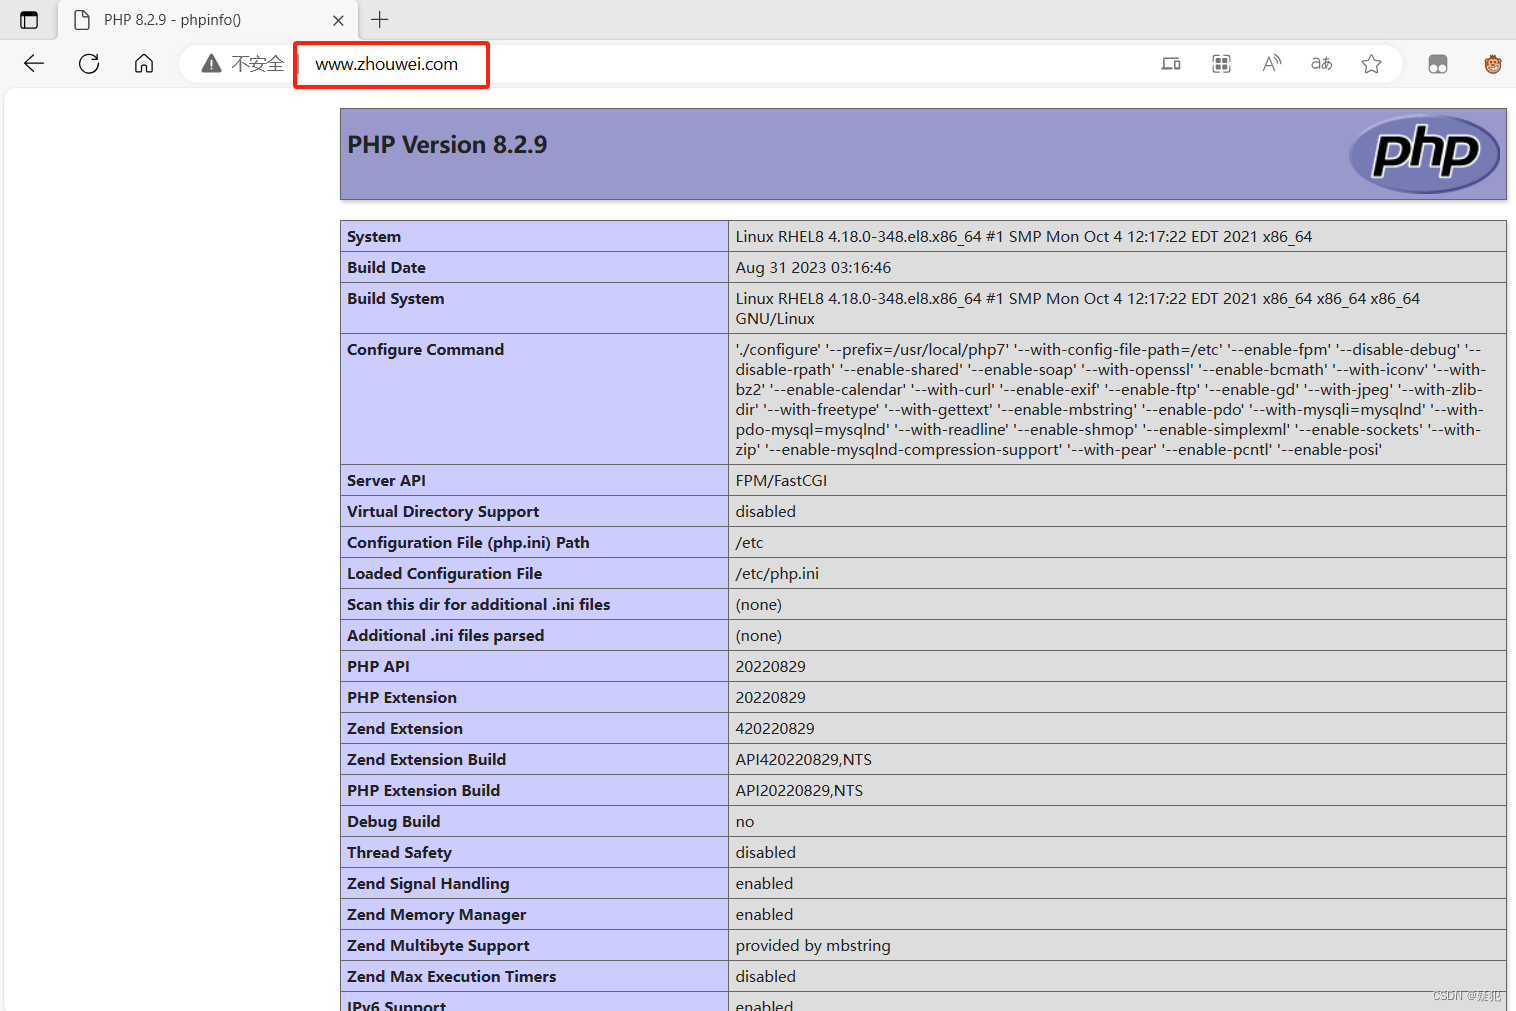The image size is (1516, 1011).
Task: Open the profile avatar icon
Action: [1493, 64]
